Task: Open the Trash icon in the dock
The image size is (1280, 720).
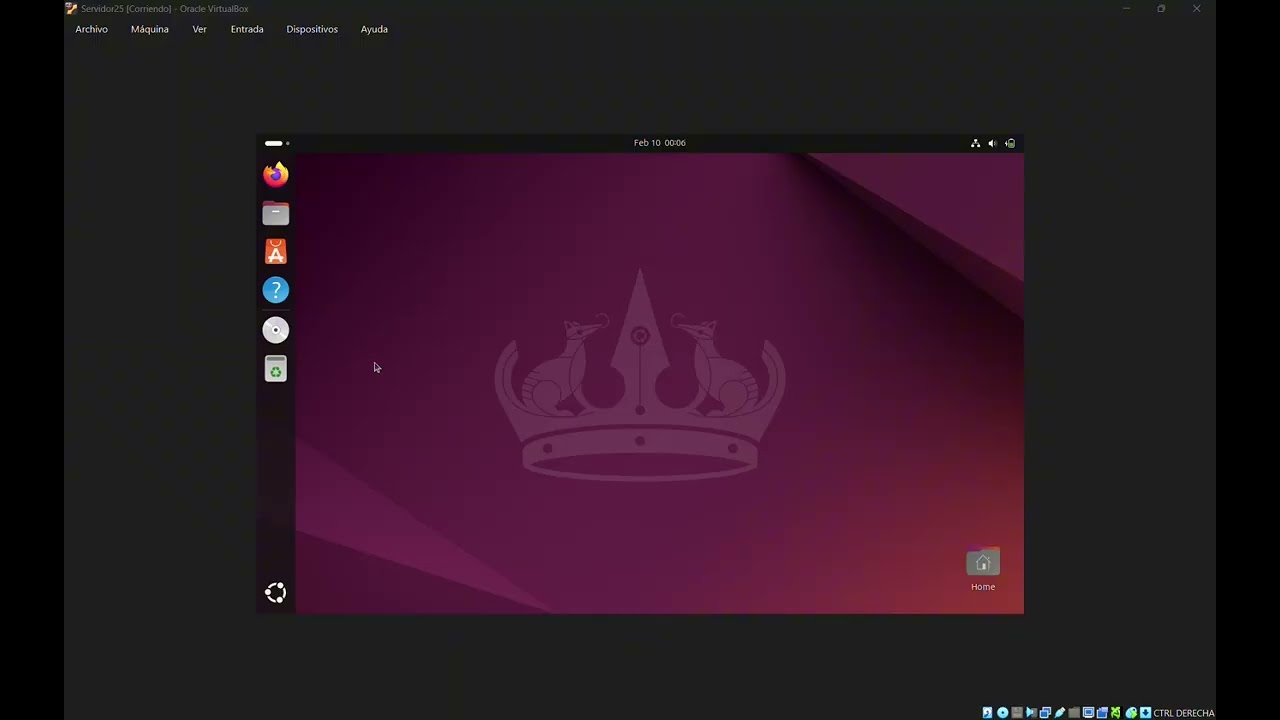Action: (x=276, y=369)
